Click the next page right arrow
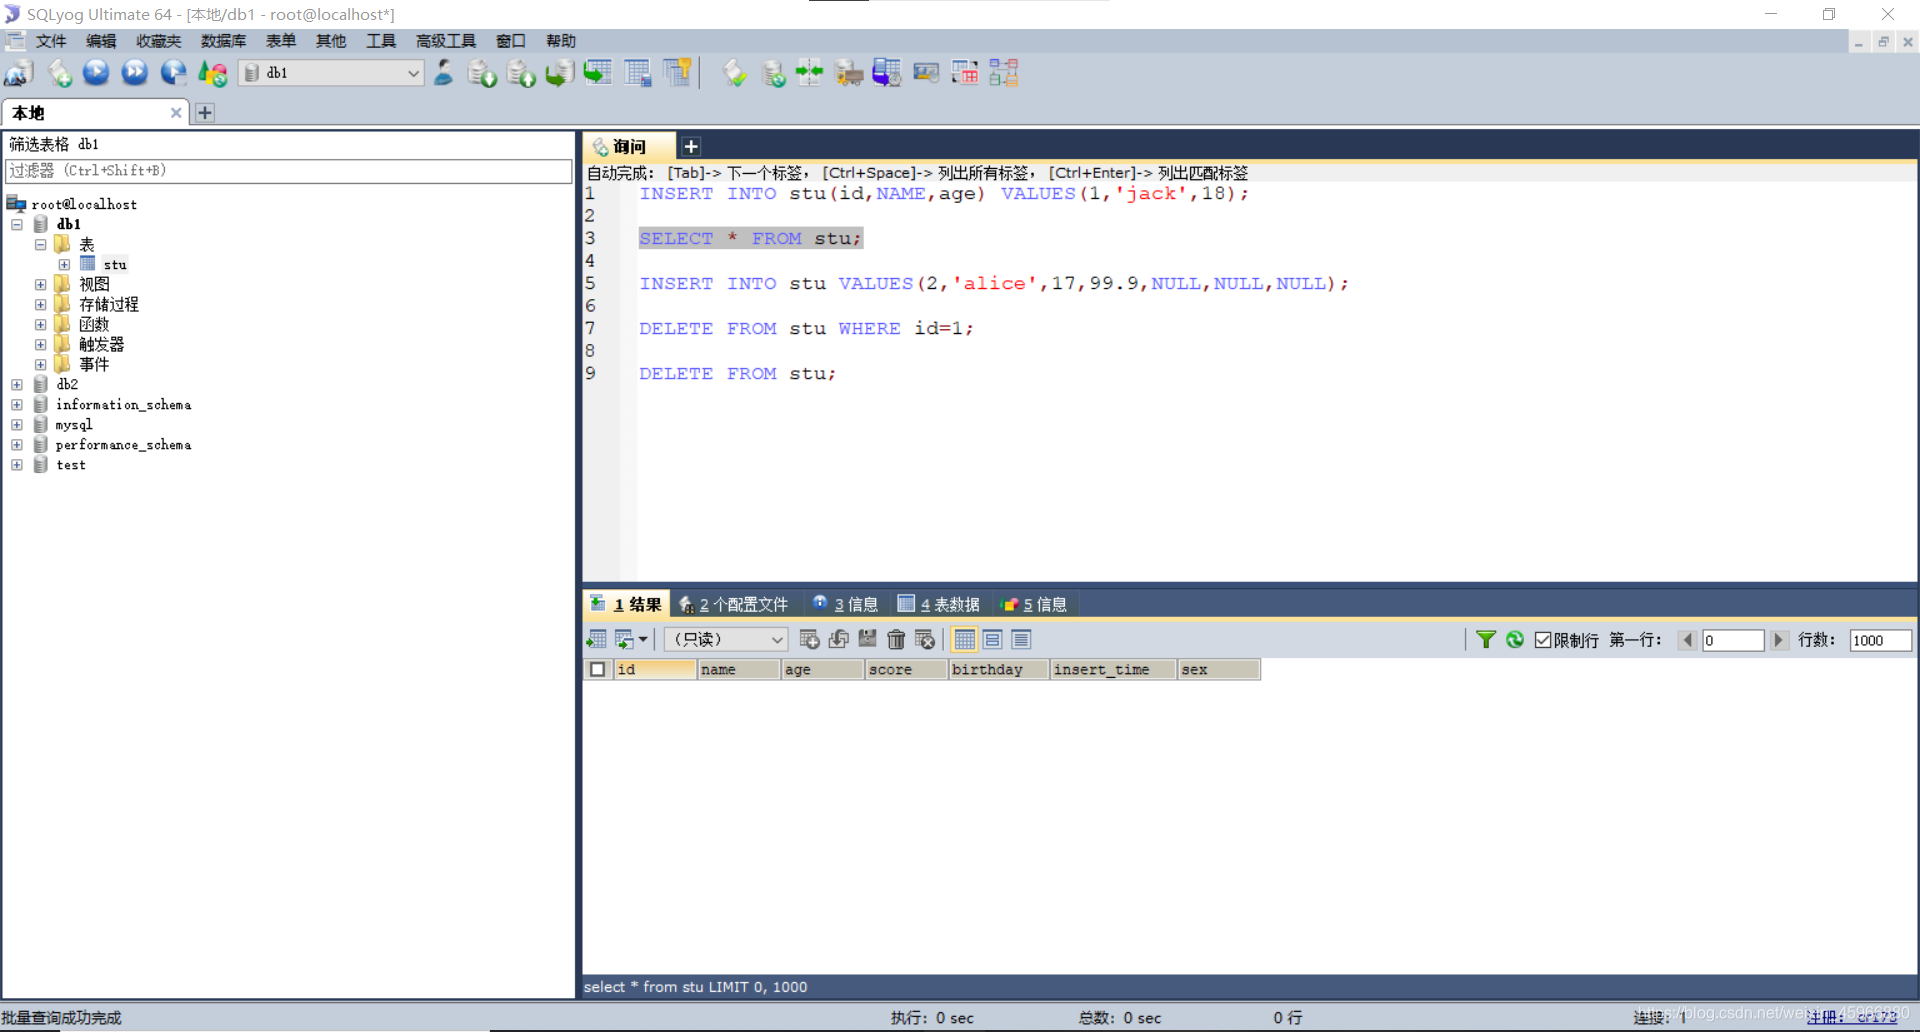 (x=1778, y=640)
